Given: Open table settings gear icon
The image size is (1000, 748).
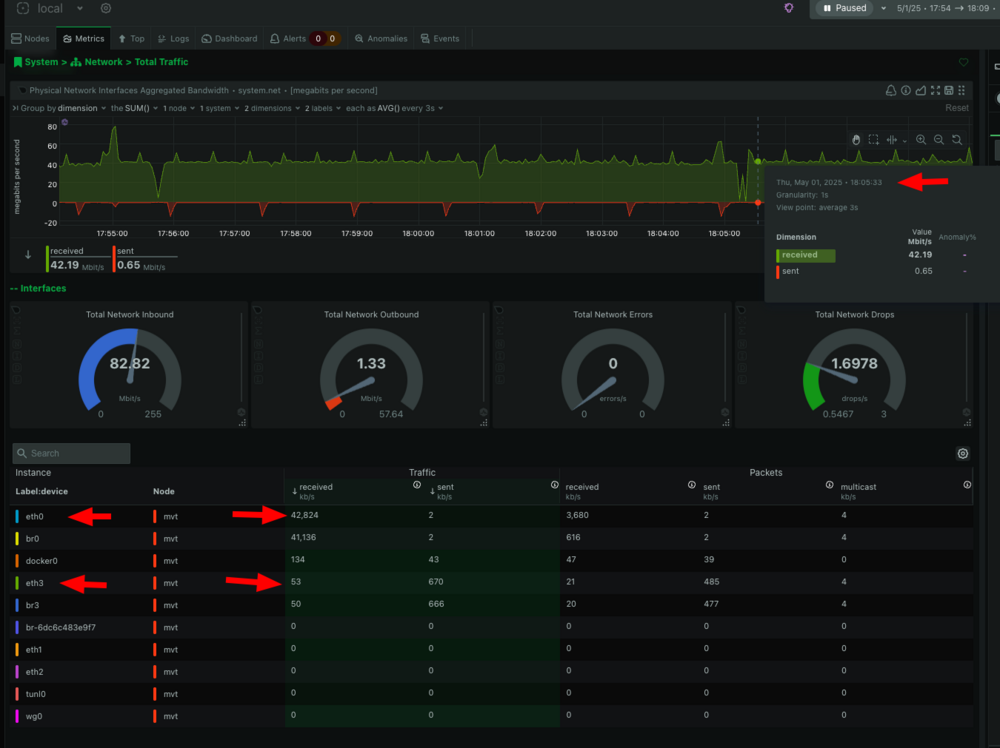Looking at the screenshot, I should tap(963, 453).
